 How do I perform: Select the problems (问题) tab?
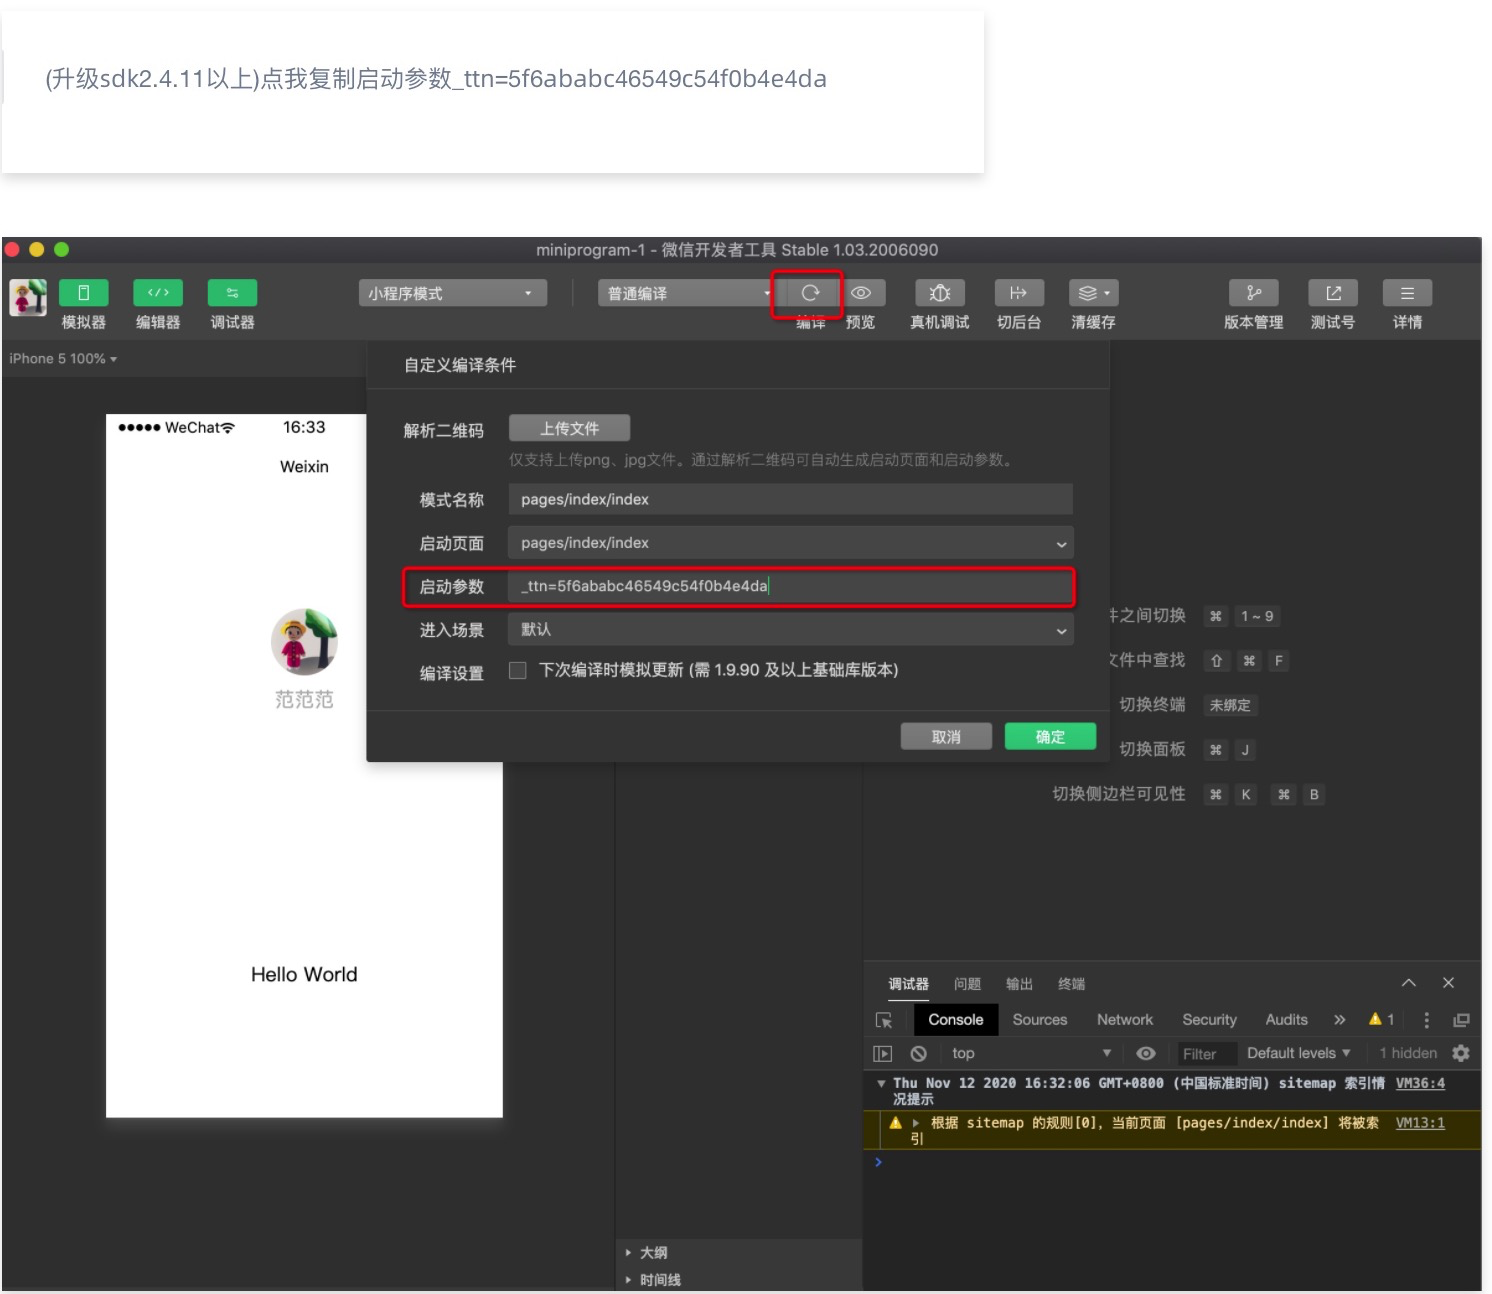[x=967, y=984]
